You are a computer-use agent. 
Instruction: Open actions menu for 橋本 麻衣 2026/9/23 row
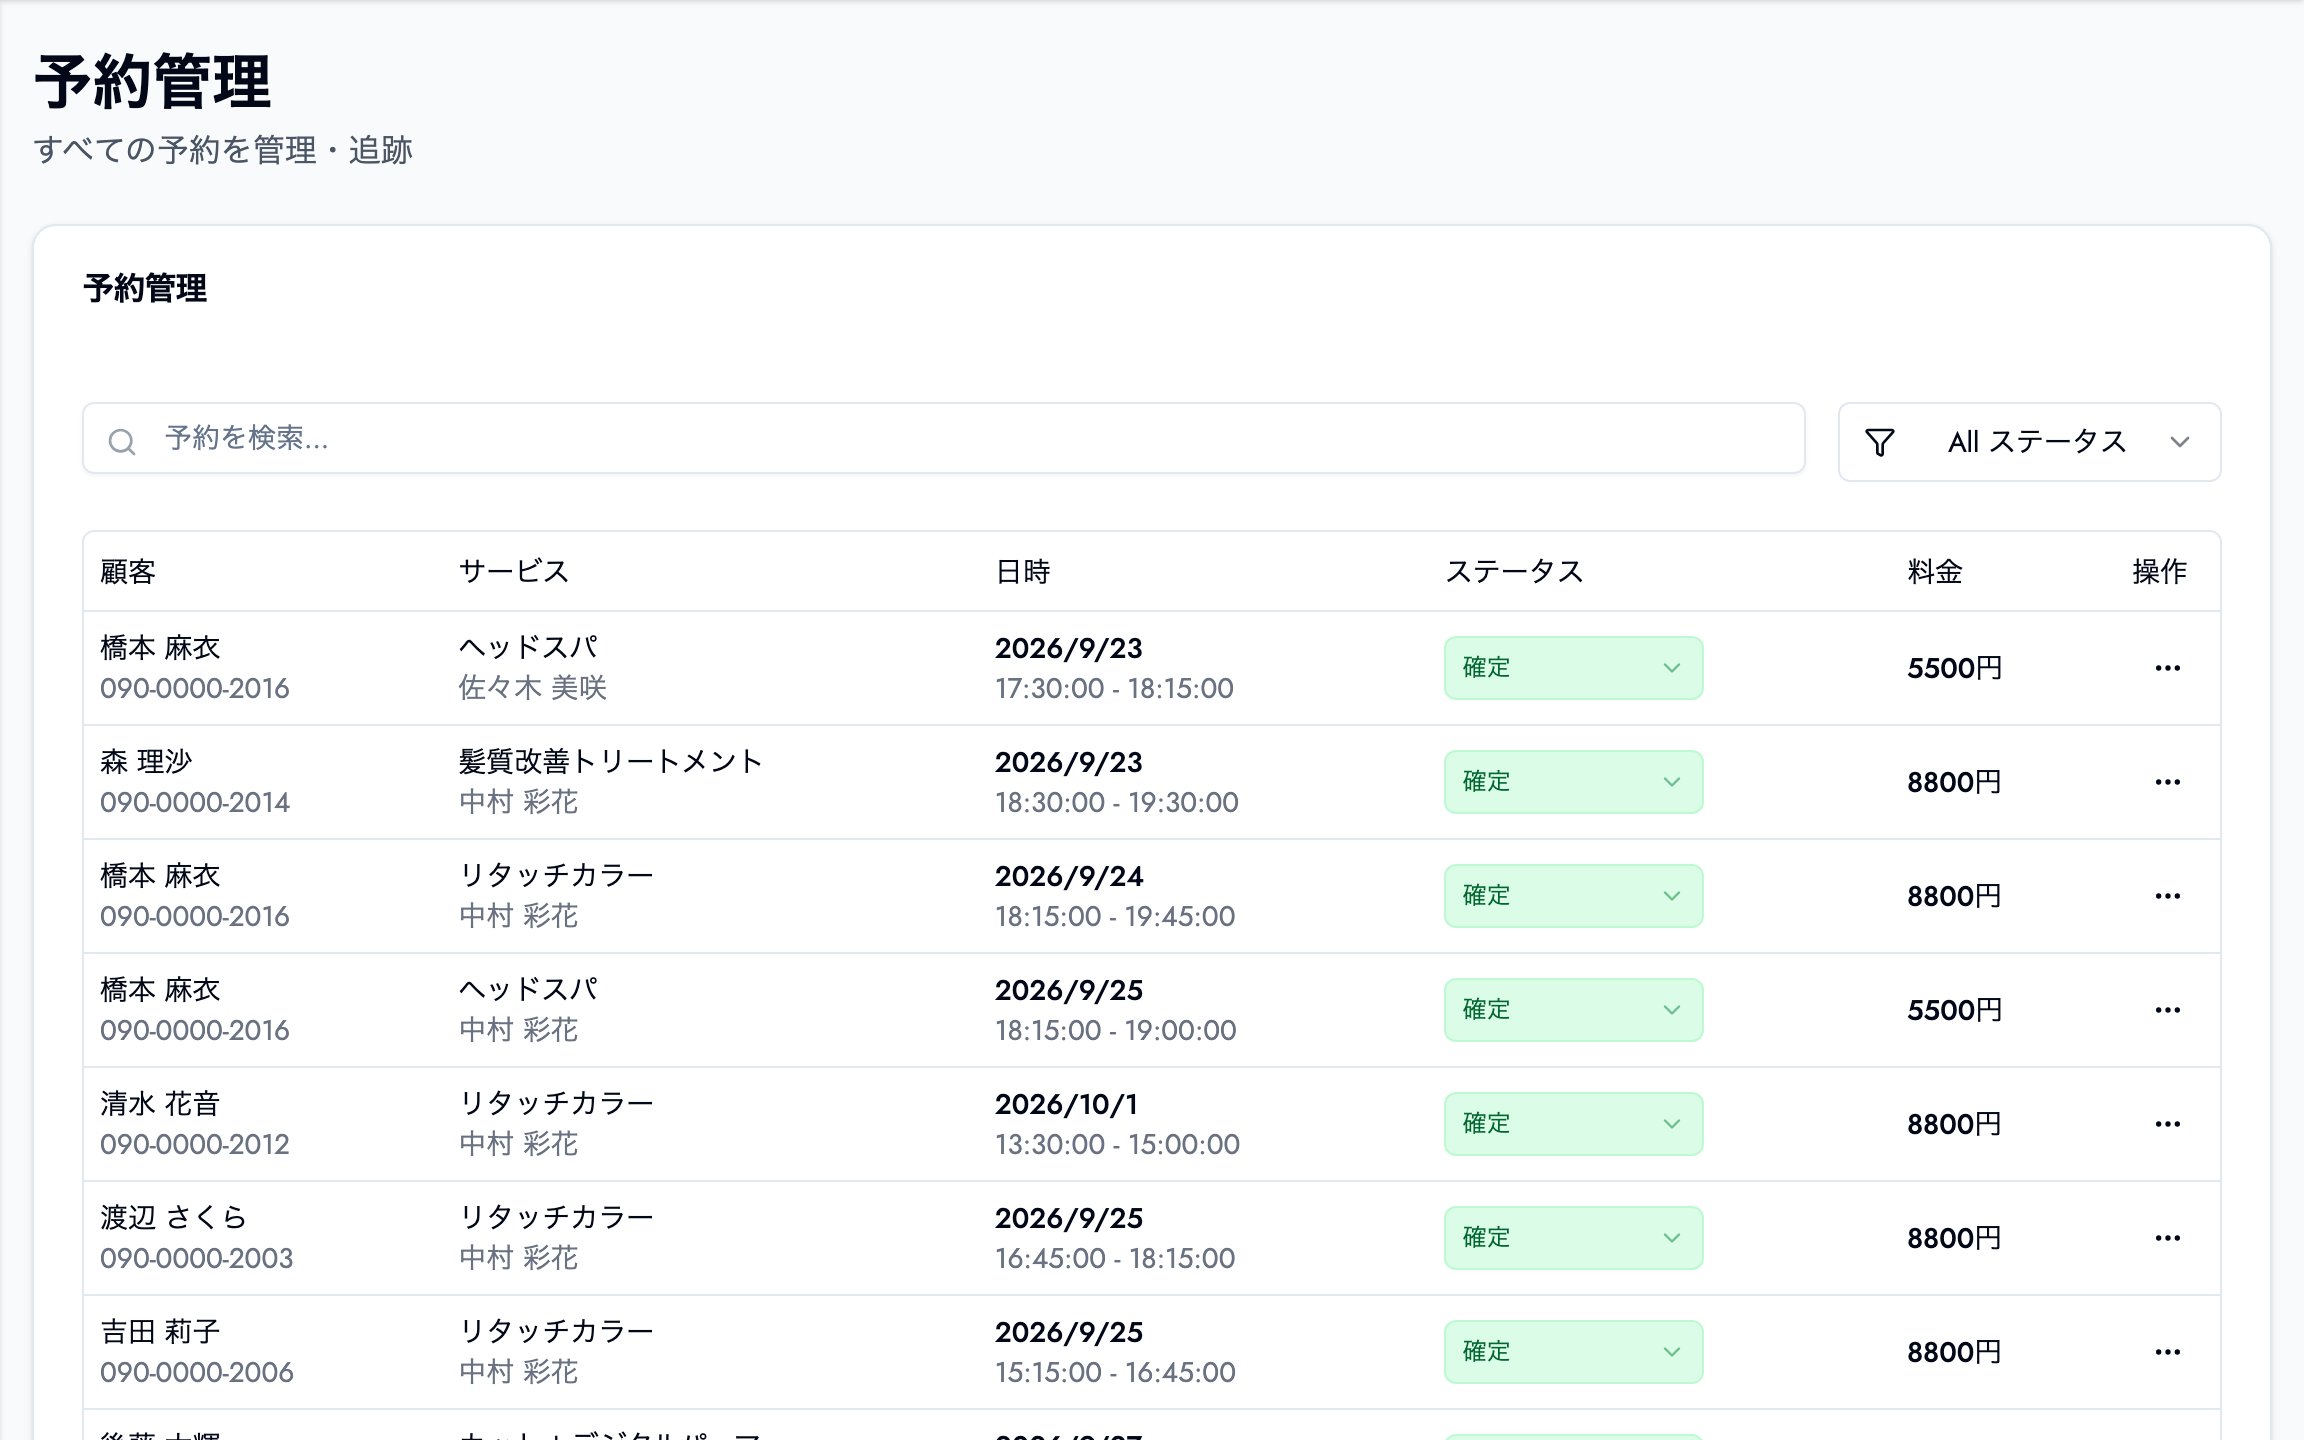tap(2167, 668)
